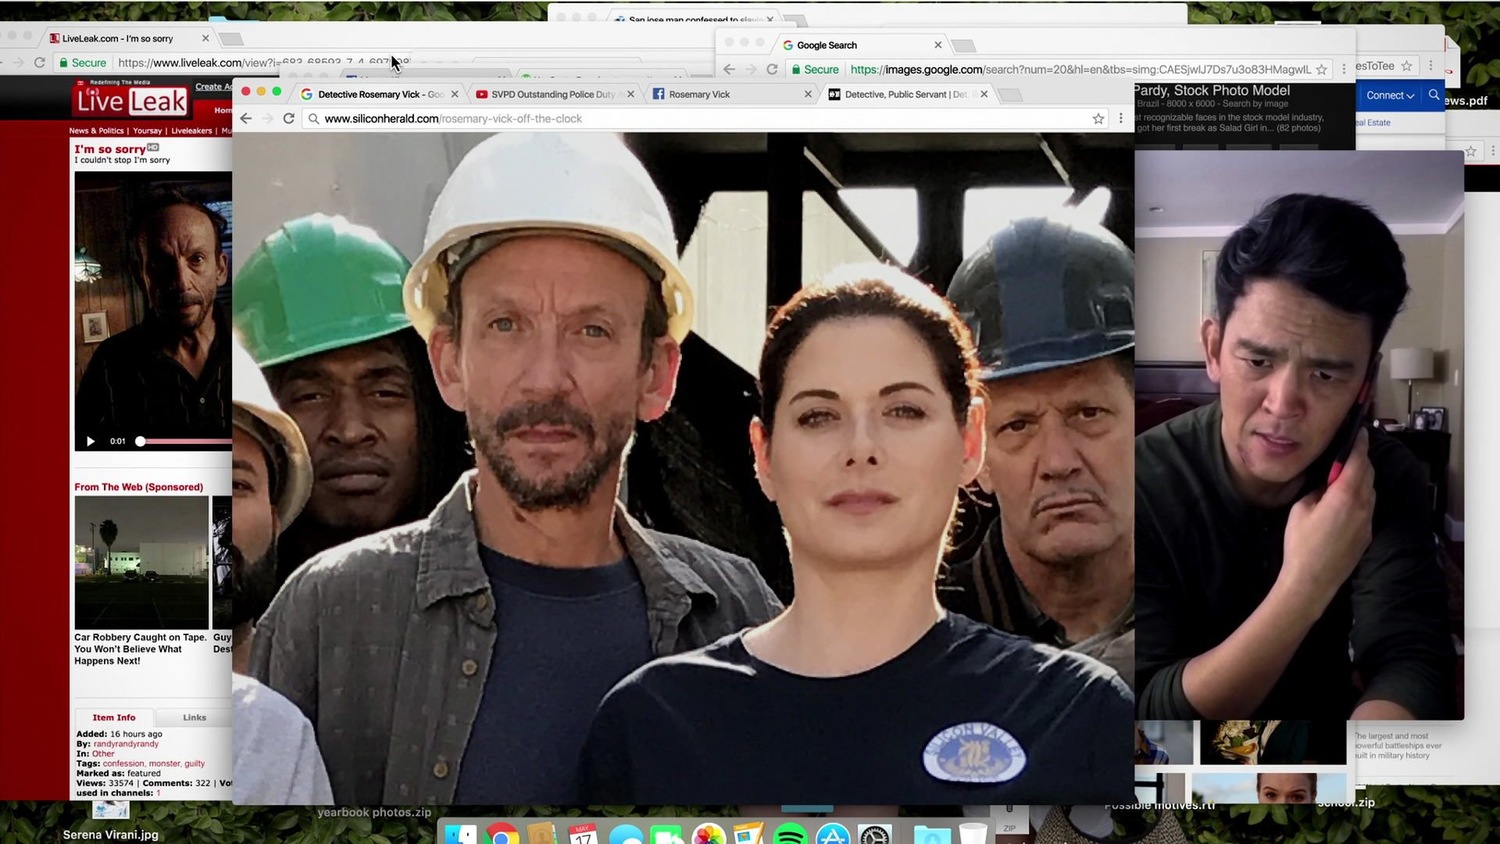Open LiveLeak News & Politics section

point(96,131)
